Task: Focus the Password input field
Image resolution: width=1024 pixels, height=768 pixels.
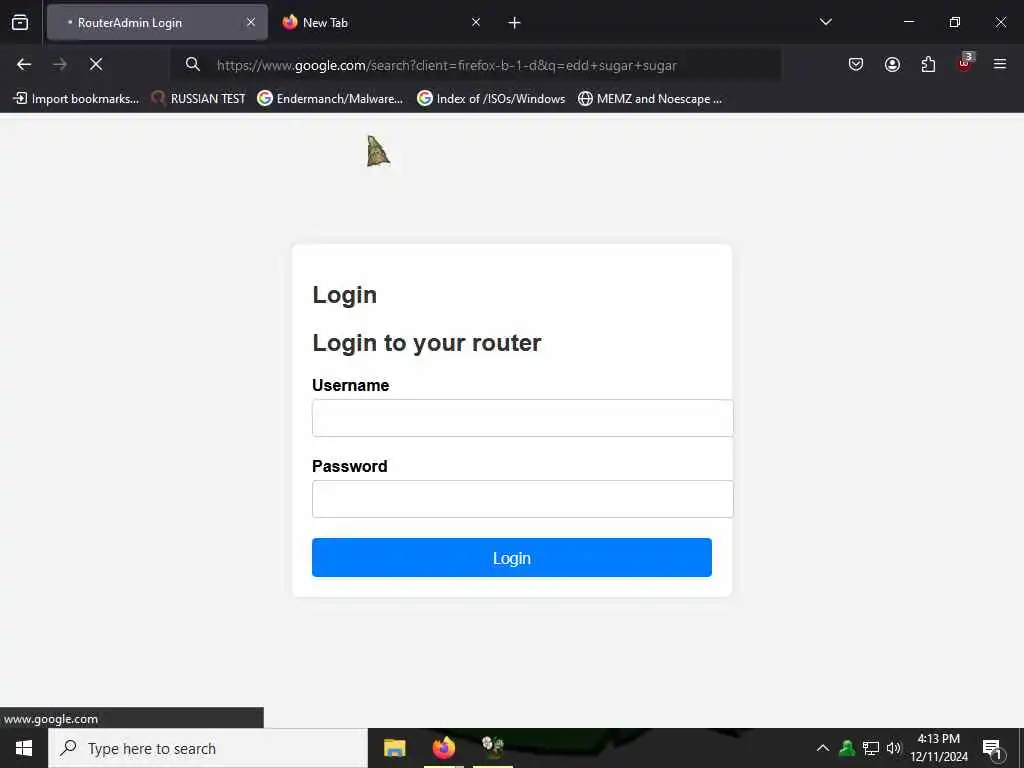Action: [522, 499]
